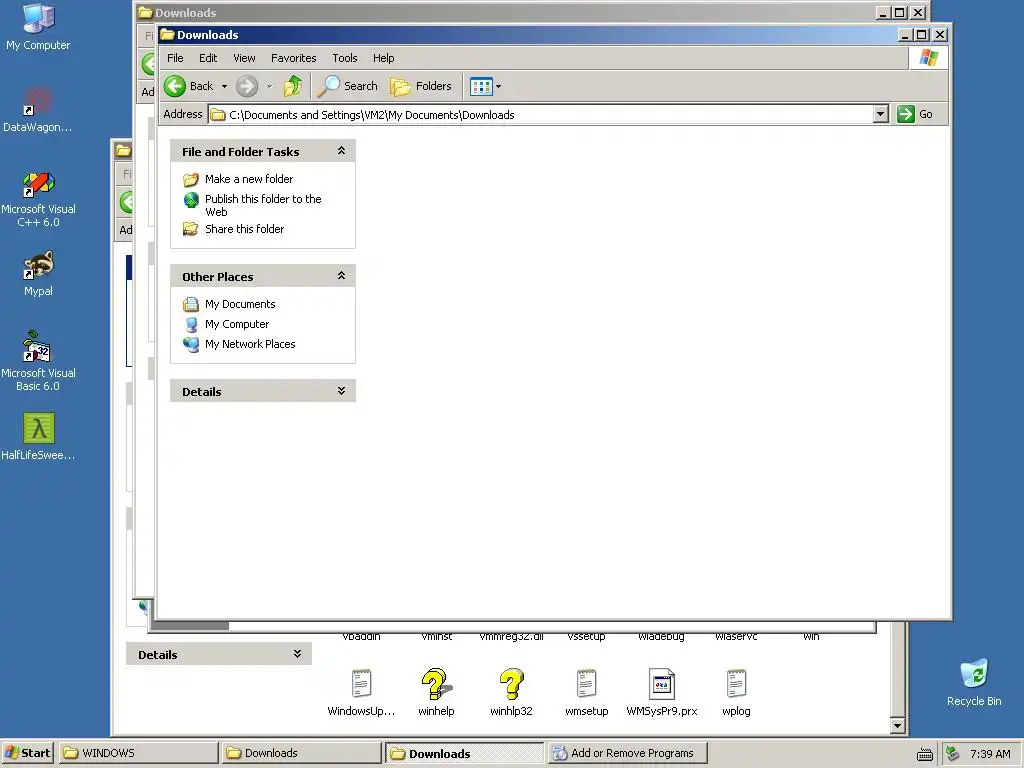Click scroll-down arrow of the WINDOWS window
Image resolution: width=1024 pixels, height=768 pixels.
(x=897, y=726)
